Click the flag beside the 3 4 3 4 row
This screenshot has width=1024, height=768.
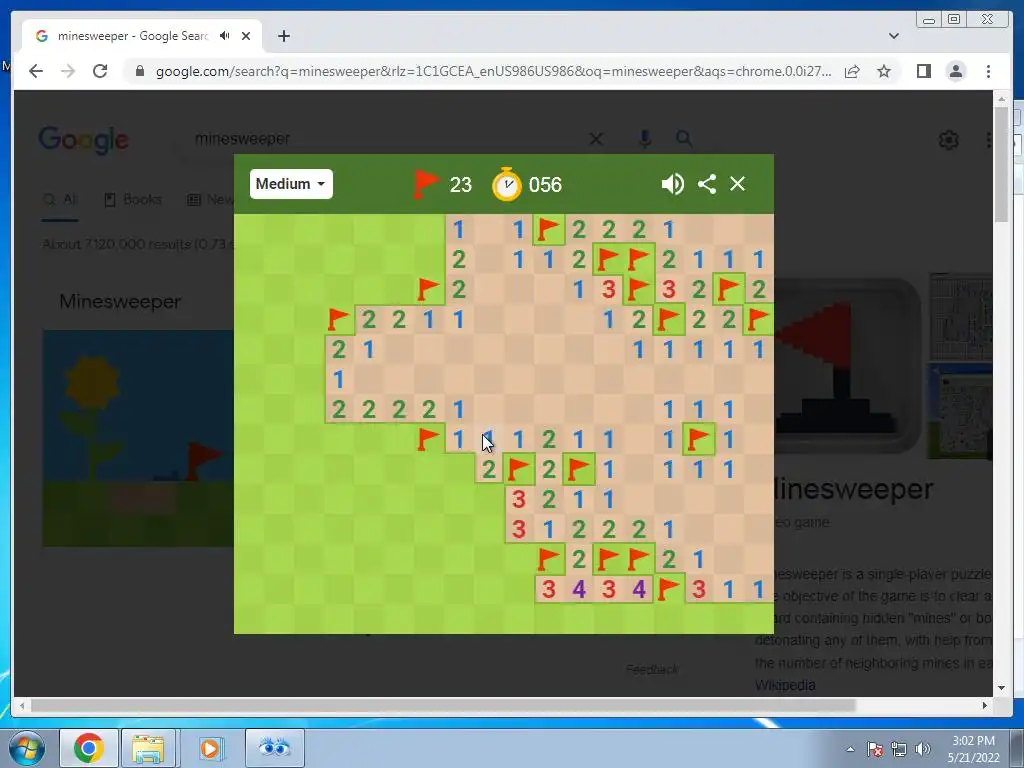click(668, 589)
